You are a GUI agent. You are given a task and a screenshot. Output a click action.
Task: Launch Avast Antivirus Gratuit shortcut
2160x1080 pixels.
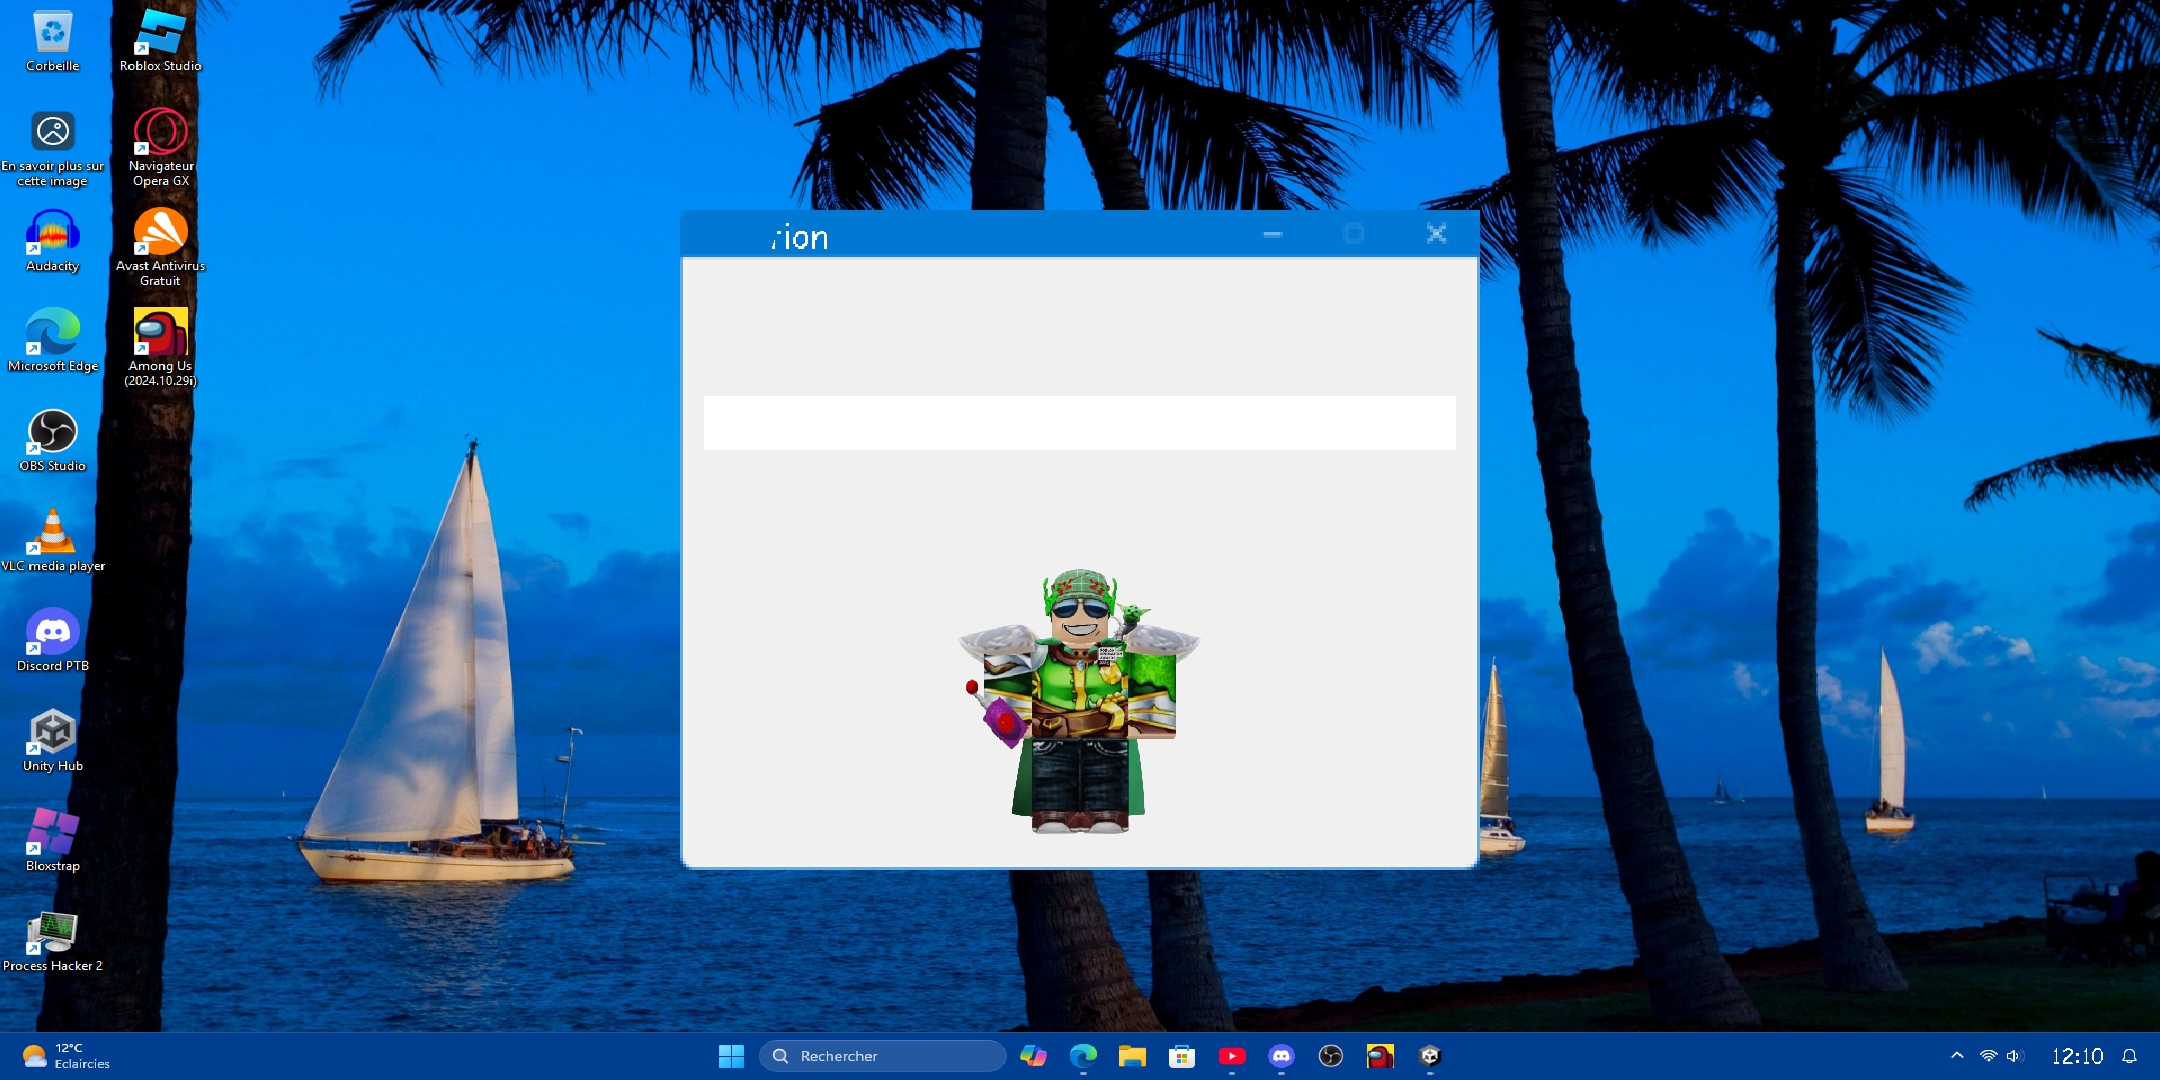[x=160, y=248]
